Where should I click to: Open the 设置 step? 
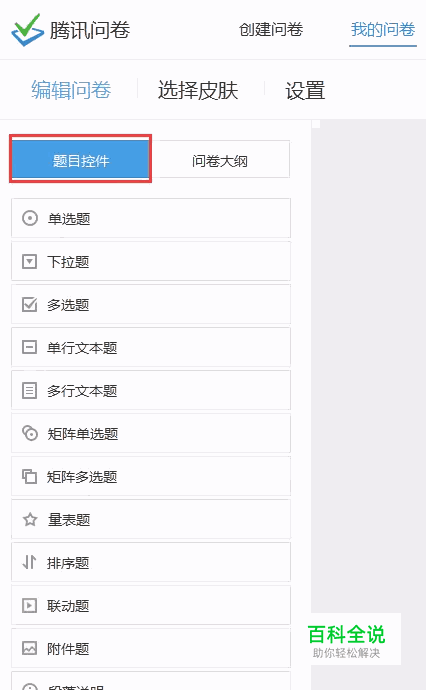click(x=305, y=91)
